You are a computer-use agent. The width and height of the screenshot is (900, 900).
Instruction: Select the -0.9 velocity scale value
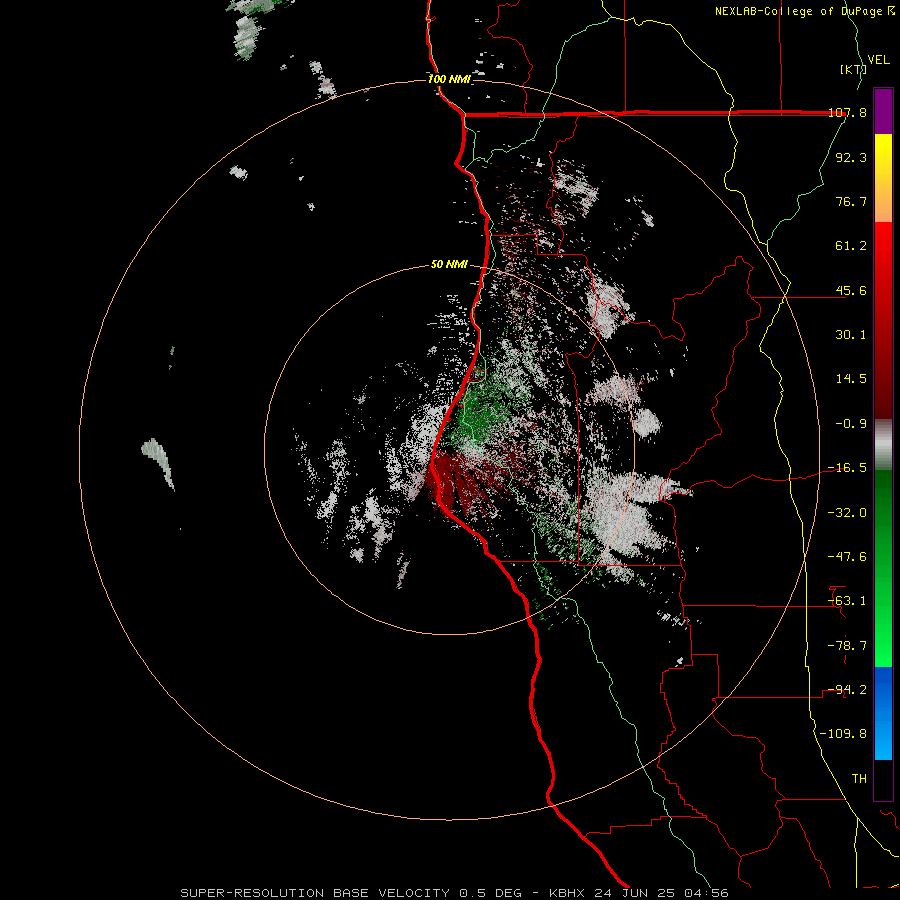(851, 424)
